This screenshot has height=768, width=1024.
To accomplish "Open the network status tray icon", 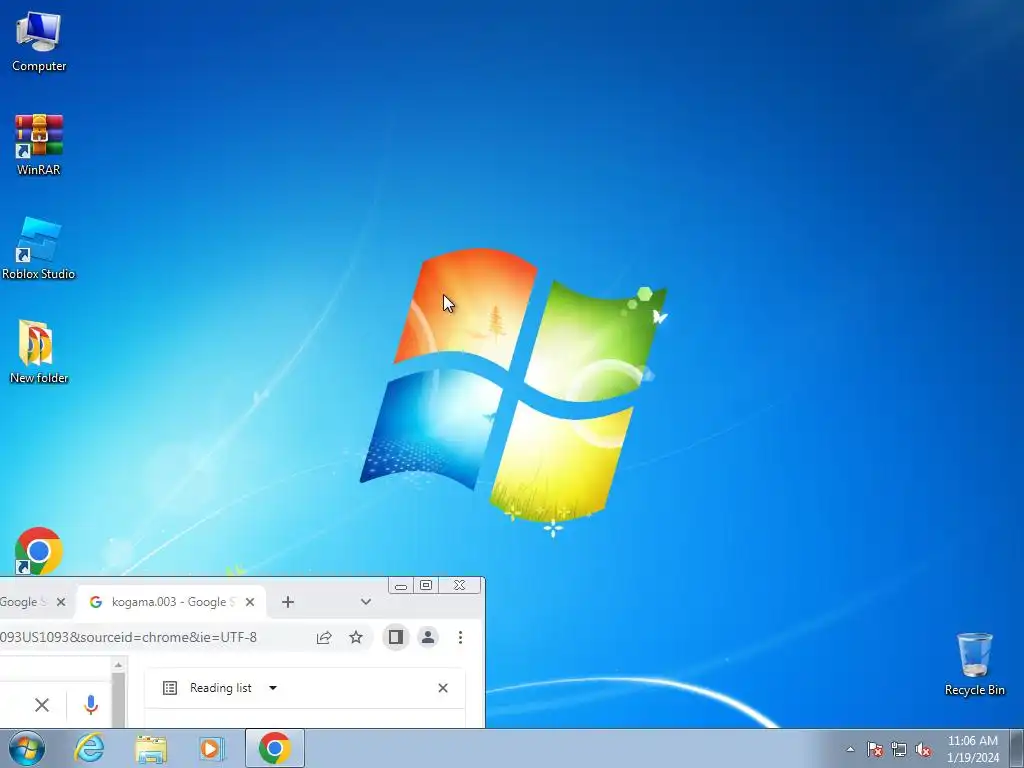I will [899, 749].
